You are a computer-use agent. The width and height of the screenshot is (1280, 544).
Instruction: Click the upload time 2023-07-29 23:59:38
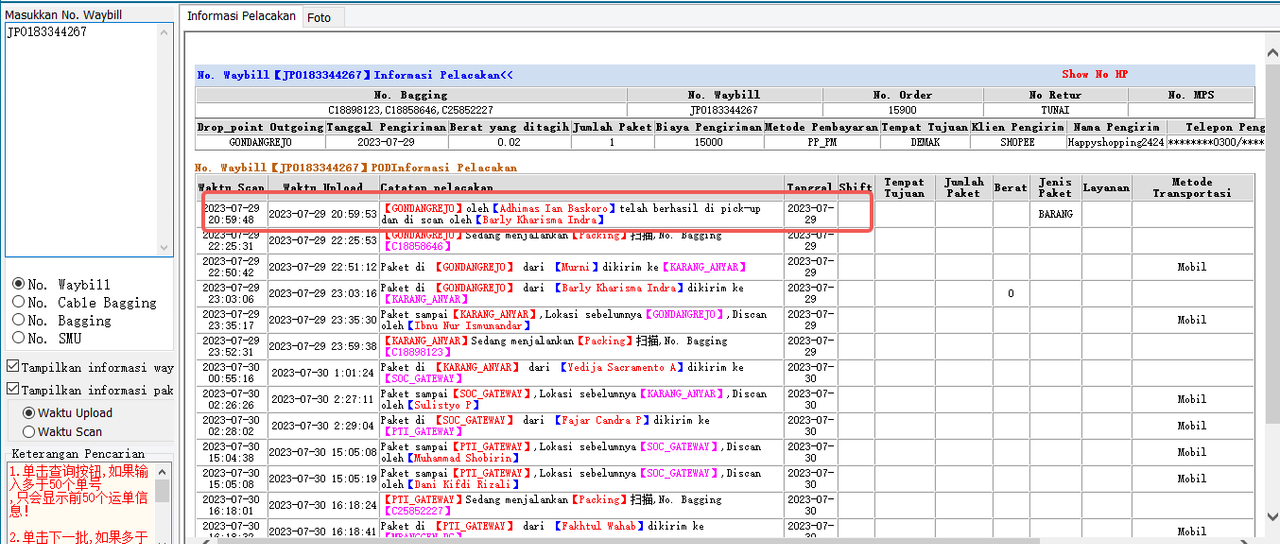tap(322, 346)
